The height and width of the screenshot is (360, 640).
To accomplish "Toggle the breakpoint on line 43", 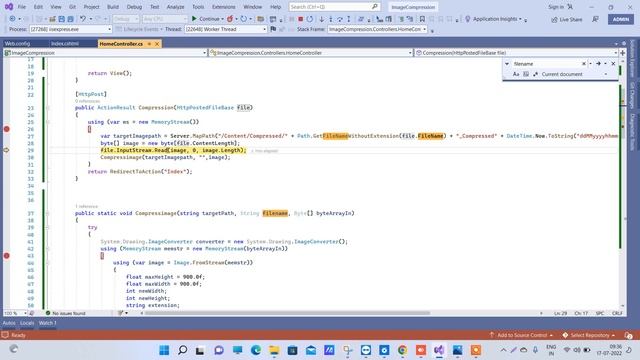I will pyautogui.click(x=7, y=256).
